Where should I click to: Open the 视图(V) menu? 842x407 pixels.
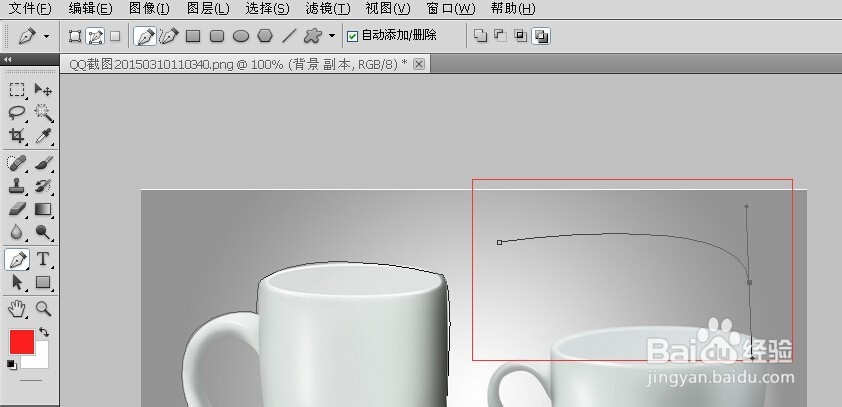pyautogui.click(x=388, y=8)
